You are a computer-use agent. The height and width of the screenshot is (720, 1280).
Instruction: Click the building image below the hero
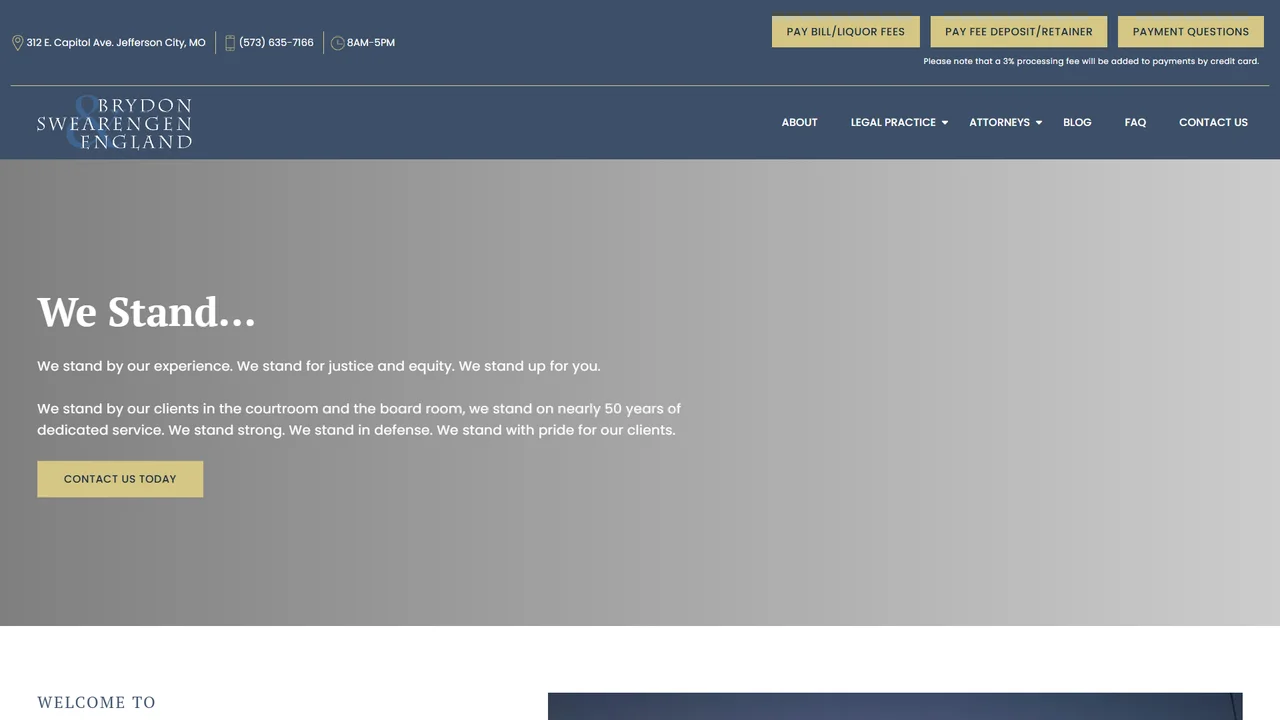pos(895,706)
